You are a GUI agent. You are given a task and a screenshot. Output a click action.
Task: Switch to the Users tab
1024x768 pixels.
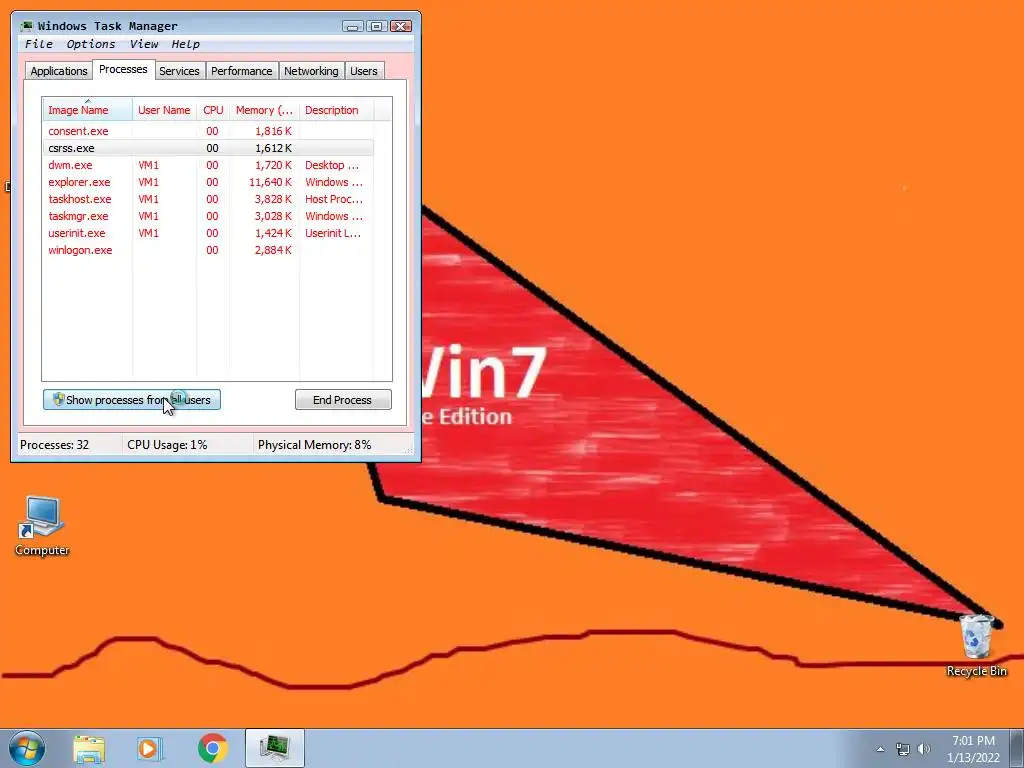coord(363,71)
